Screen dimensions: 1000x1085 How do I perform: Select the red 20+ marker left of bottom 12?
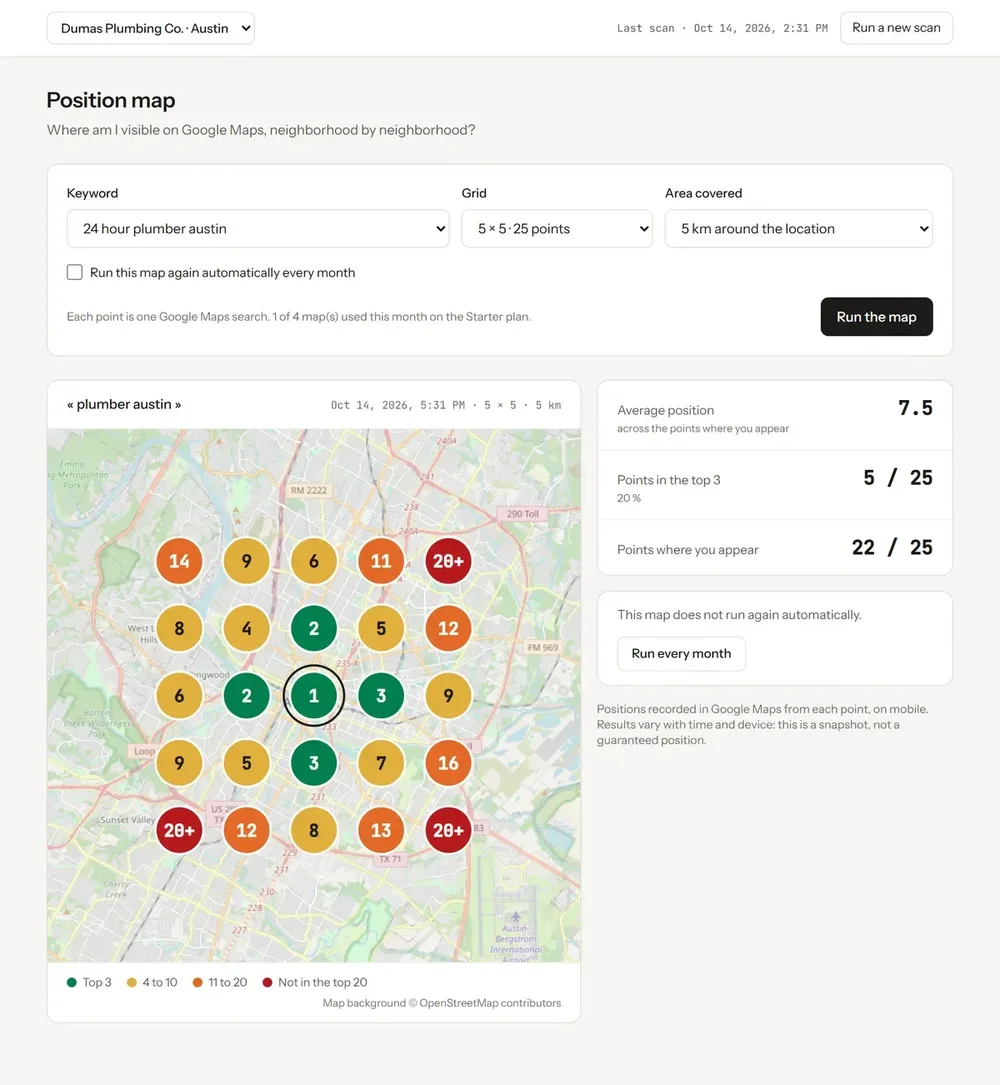click(179, 830)
